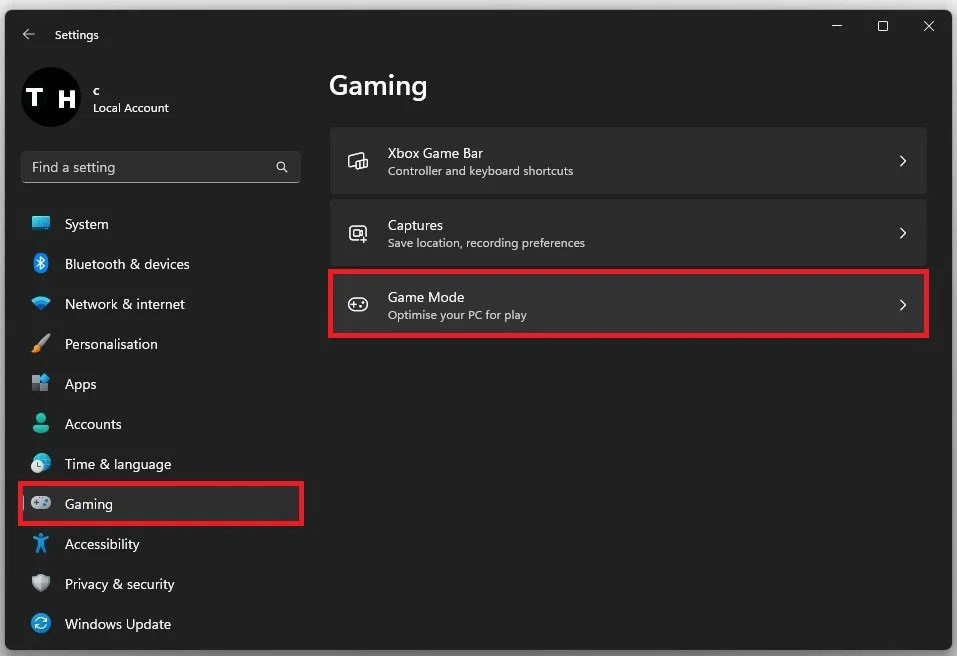The width and height of the screenshot is (957, 656).
Task: Click the Accessibility icon in sidebar
Action: (40, 544)
